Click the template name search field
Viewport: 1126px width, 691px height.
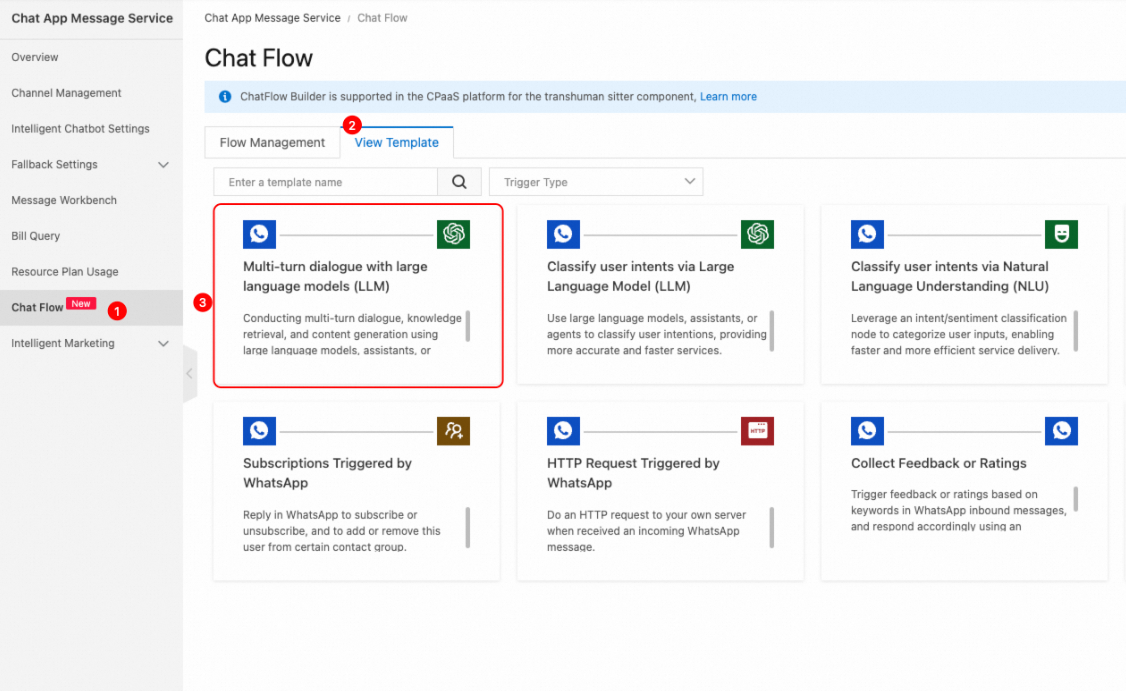point(325,182)
